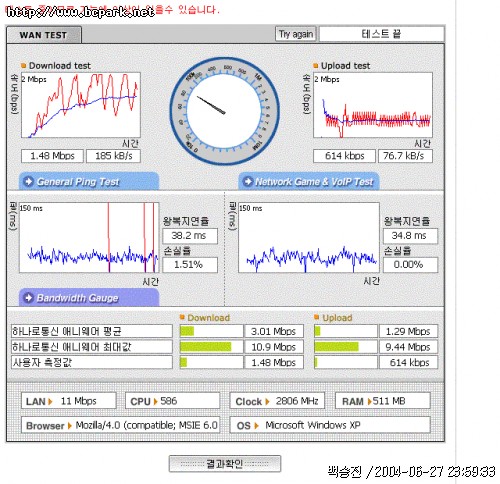
Task: Open the Network Game & VoIP Test section
Action: click(x=309, y=181)
